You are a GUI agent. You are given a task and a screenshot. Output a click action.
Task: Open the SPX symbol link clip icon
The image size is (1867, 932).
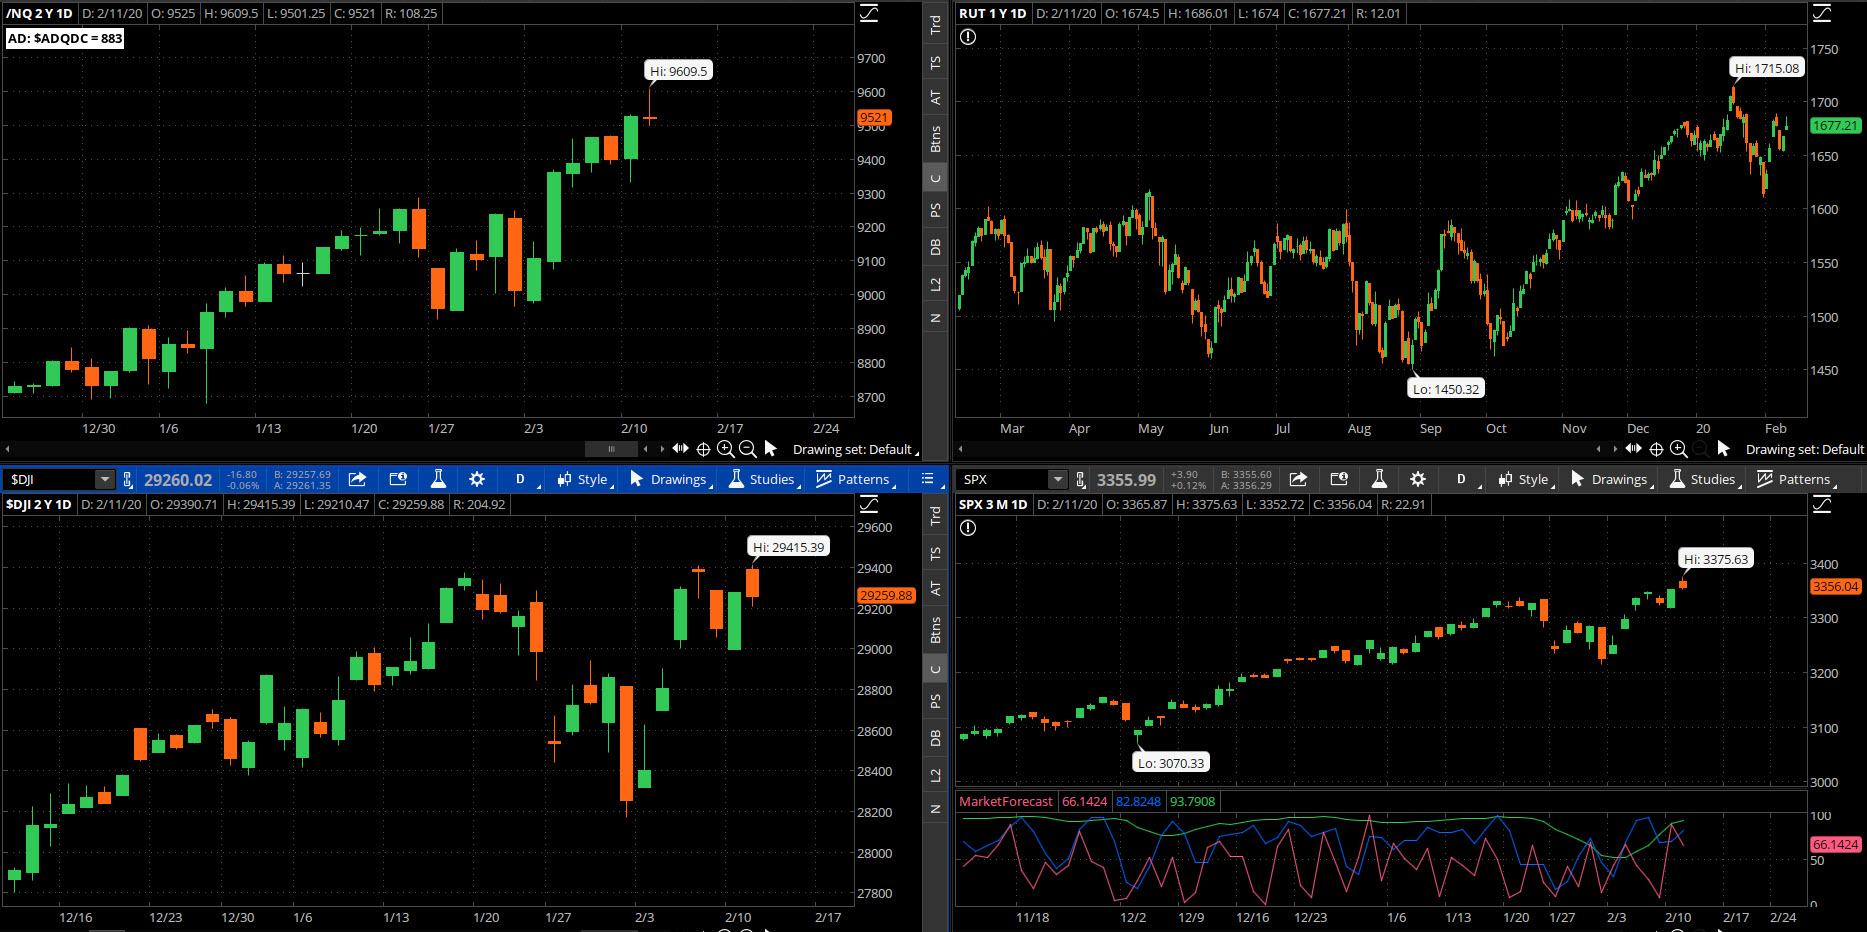pyautogui.click(x=1080, y=479)
